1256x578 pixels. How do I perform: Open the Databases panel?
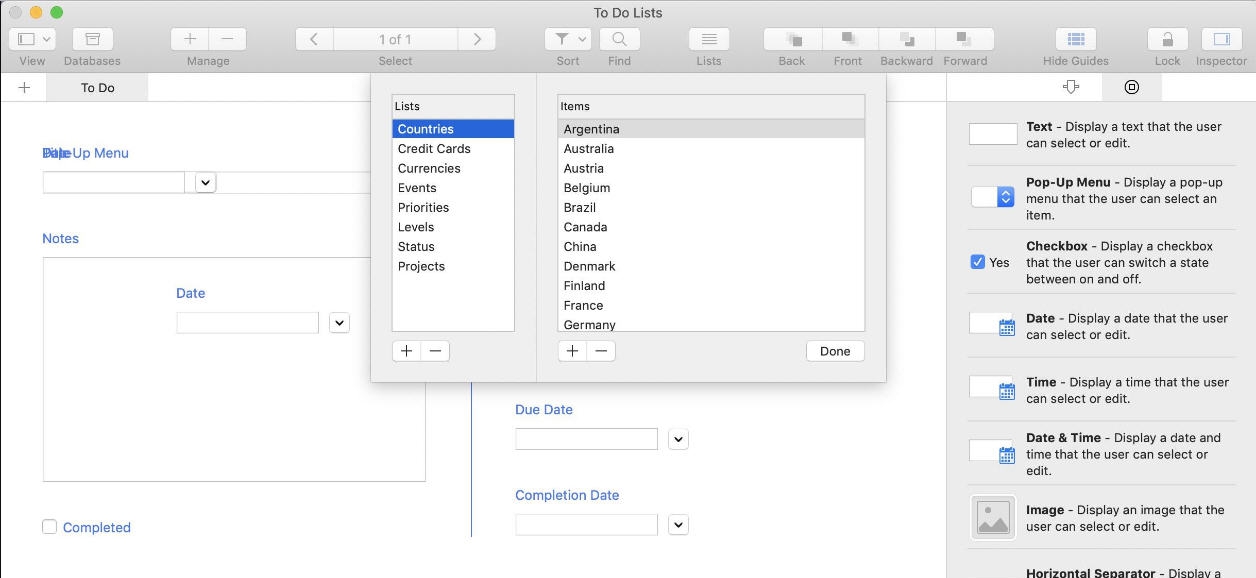coord(91,38)
